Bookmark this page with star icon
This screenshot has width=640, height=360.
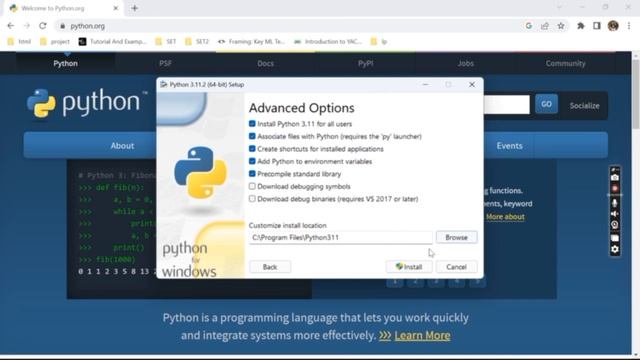[561, 26]
